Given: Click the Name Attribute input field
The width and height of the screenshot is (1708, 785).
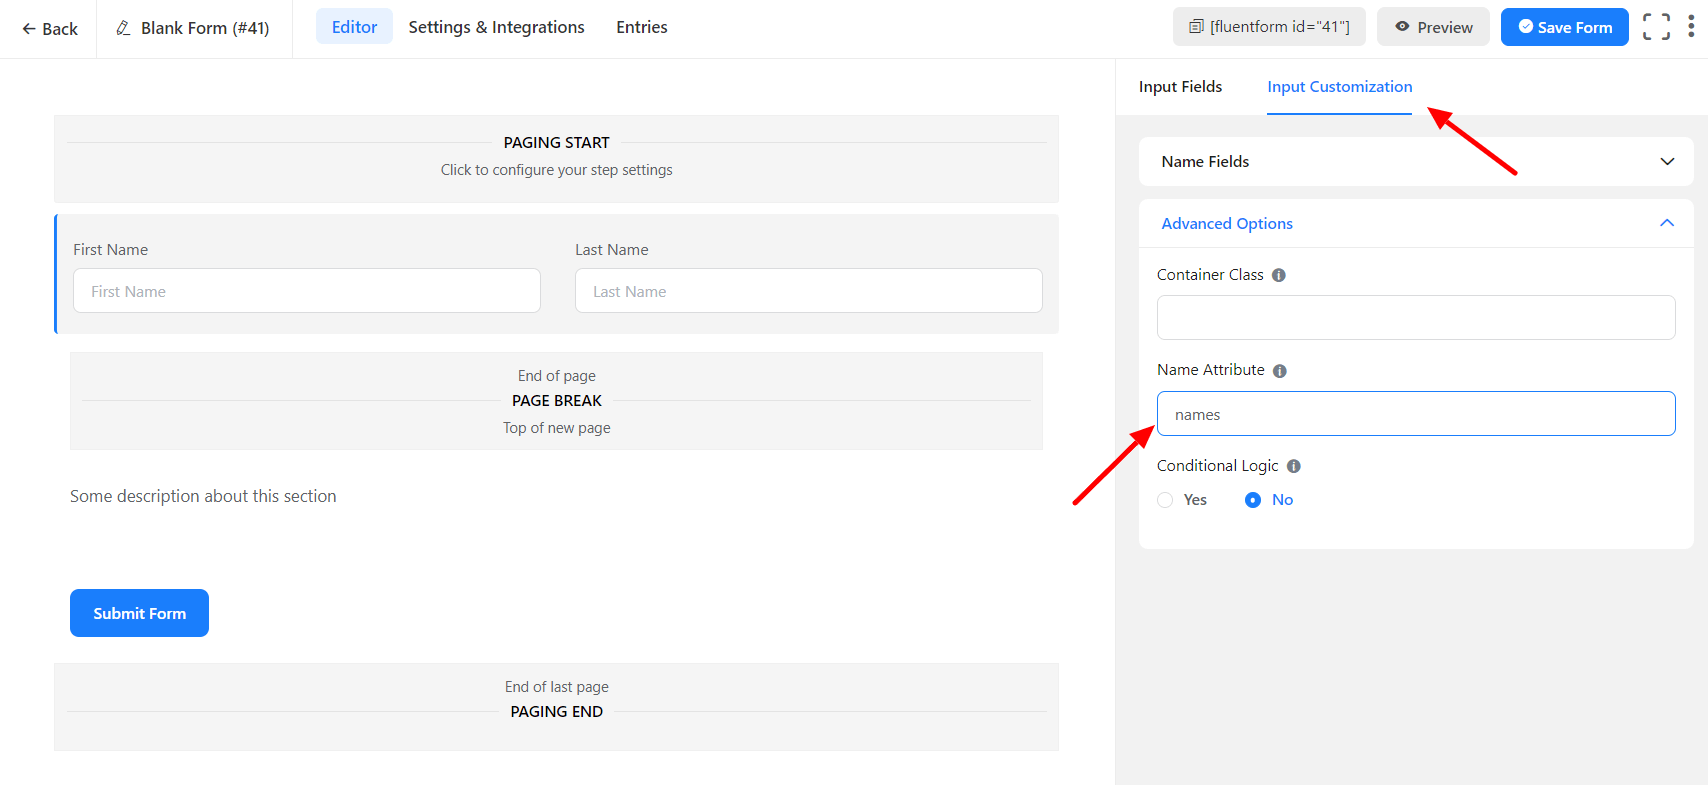Looking at the screenshot, I should [x=1415, y=414].
